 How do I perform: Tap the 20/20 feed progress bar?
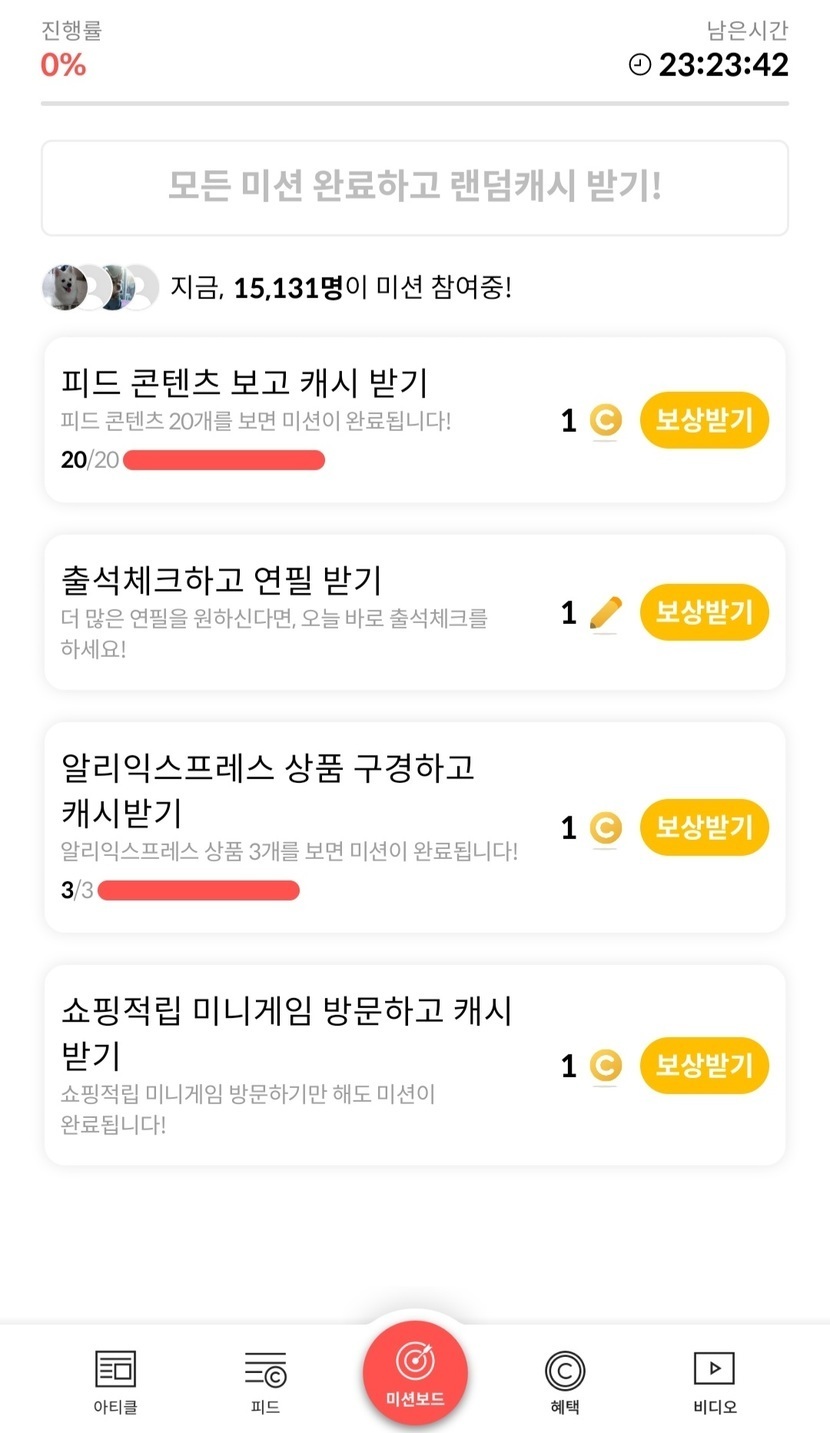[224, 460]
